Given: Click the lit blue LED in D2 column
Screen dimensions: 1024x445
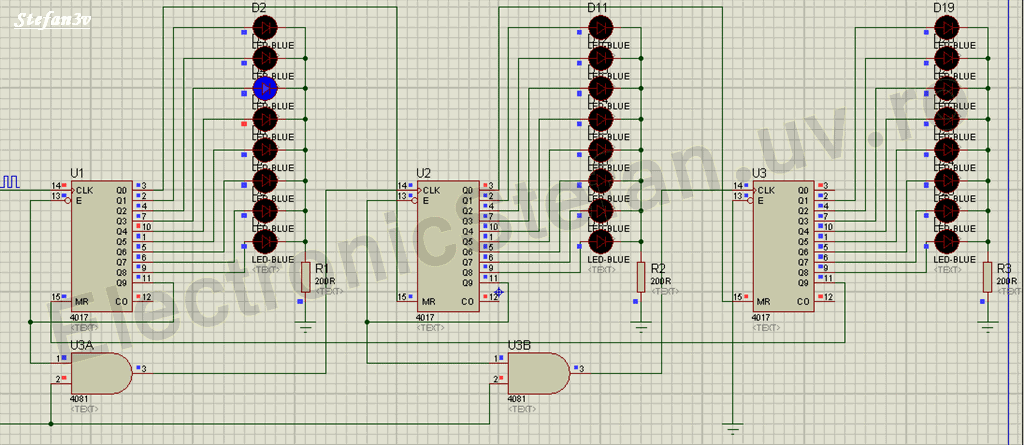Looking at the screenshot, I should coord(264,89).
